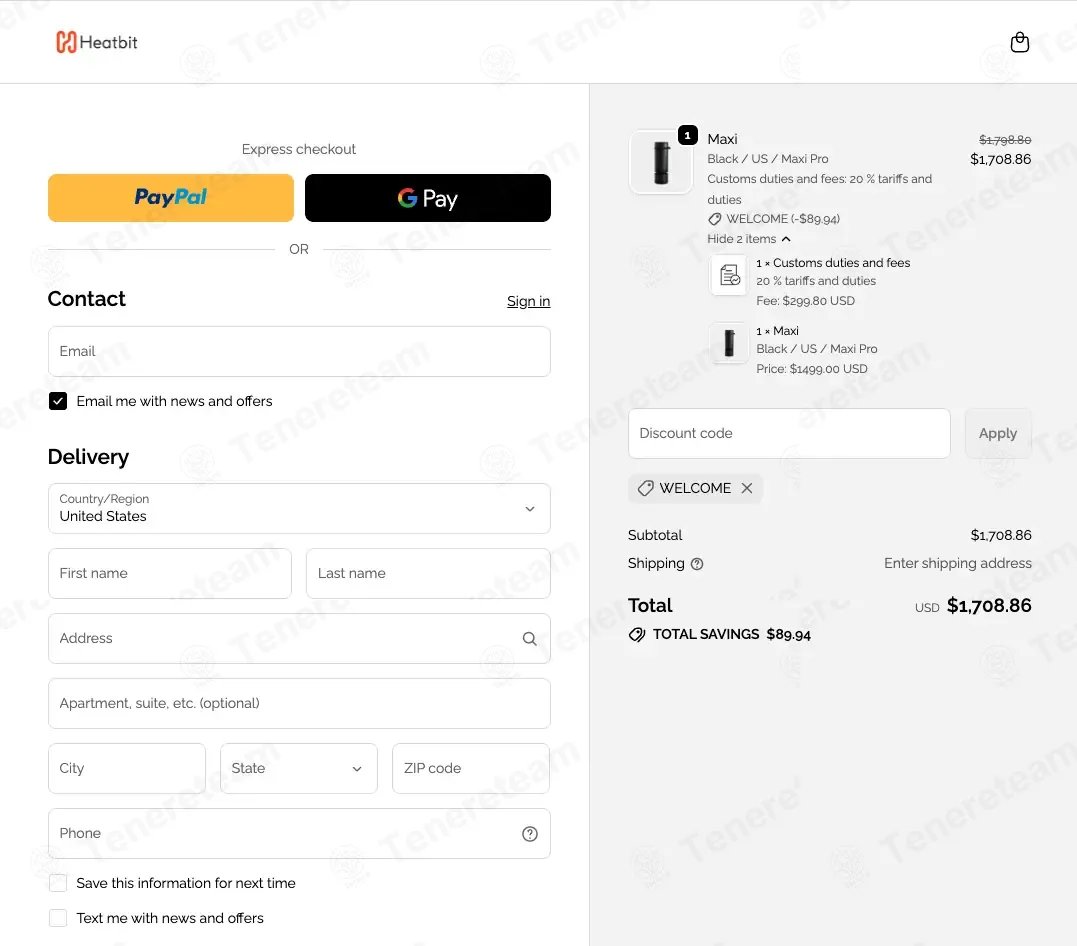
Task: Click the small Maxi Pro item thumbnail
Action: pos(729,343)
